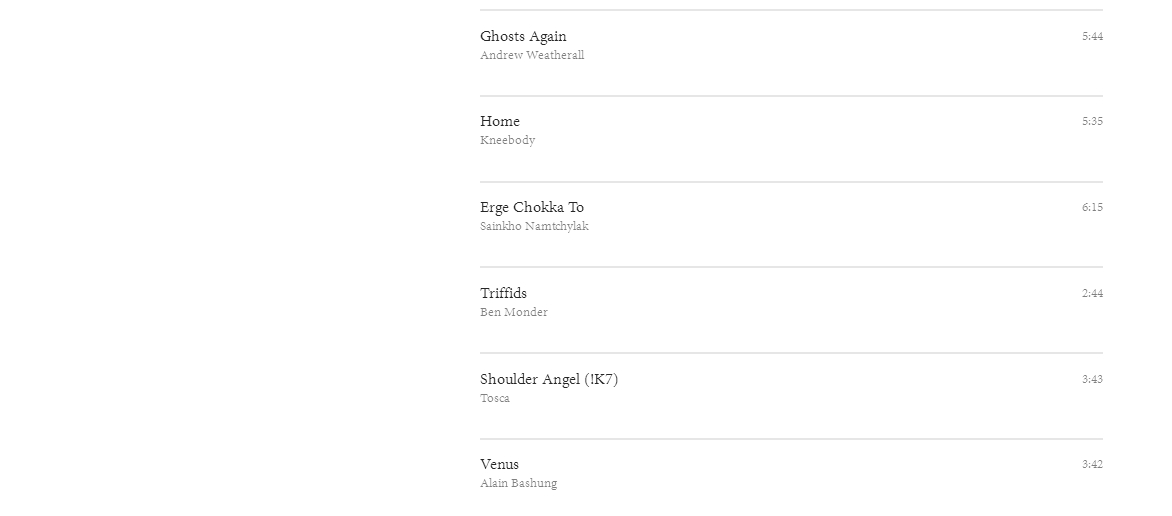Click the 5:44 duration of Ghosts Again
This screenshot has height=516, width=1172.
pyautogui.click(x=1091, y=37)
